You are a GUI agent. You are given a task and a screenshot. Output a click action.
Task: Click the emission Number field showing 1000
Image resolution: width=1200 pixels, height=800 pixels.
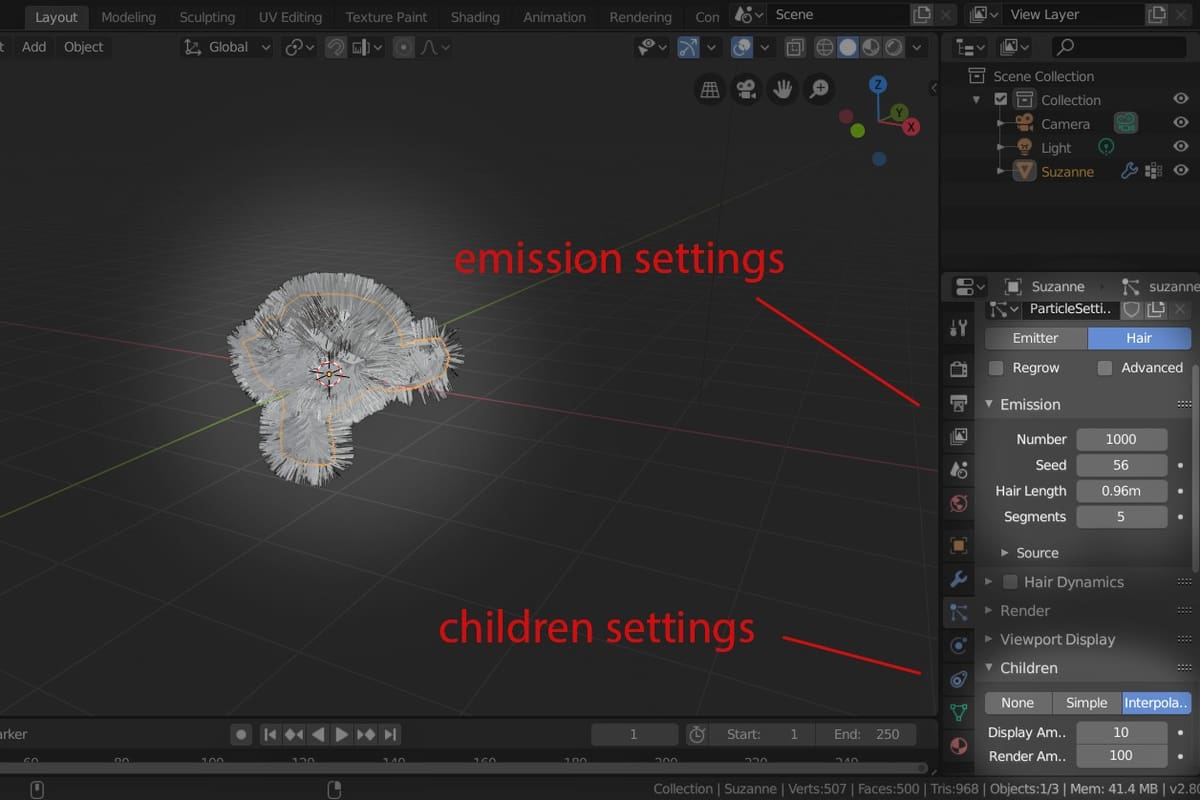(x=1121, y=439)
